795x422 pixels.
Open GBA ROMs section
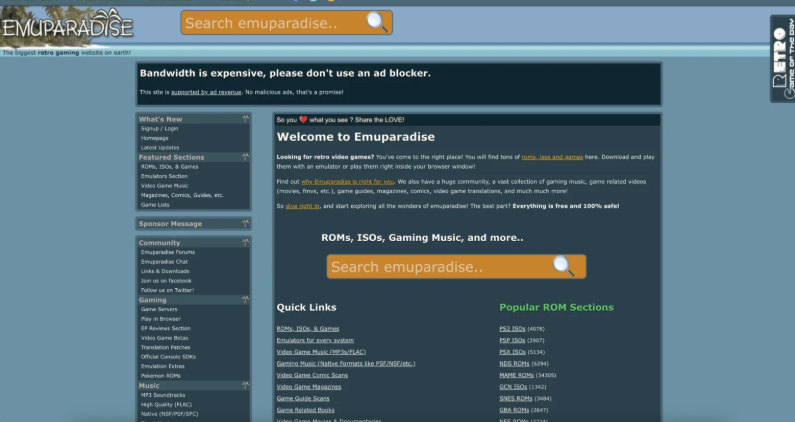[514, 410]
